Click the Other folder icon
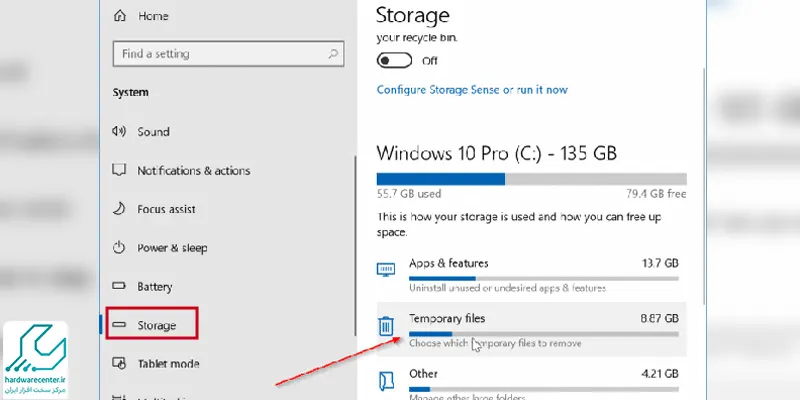Screen dimensions: 800x400 [386, 381]
